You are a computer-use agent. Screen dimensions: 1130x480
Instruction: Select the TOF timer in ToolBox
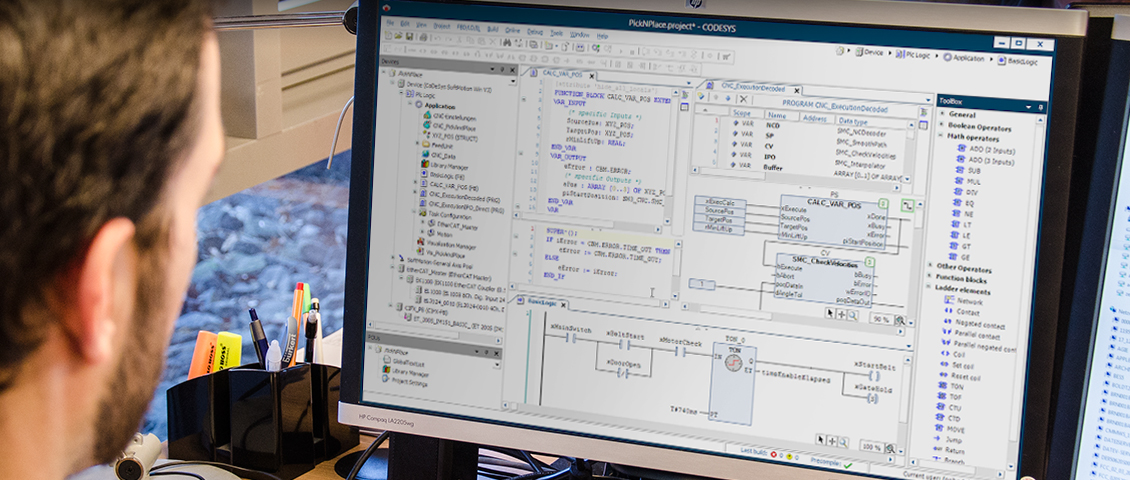point(951,396)
